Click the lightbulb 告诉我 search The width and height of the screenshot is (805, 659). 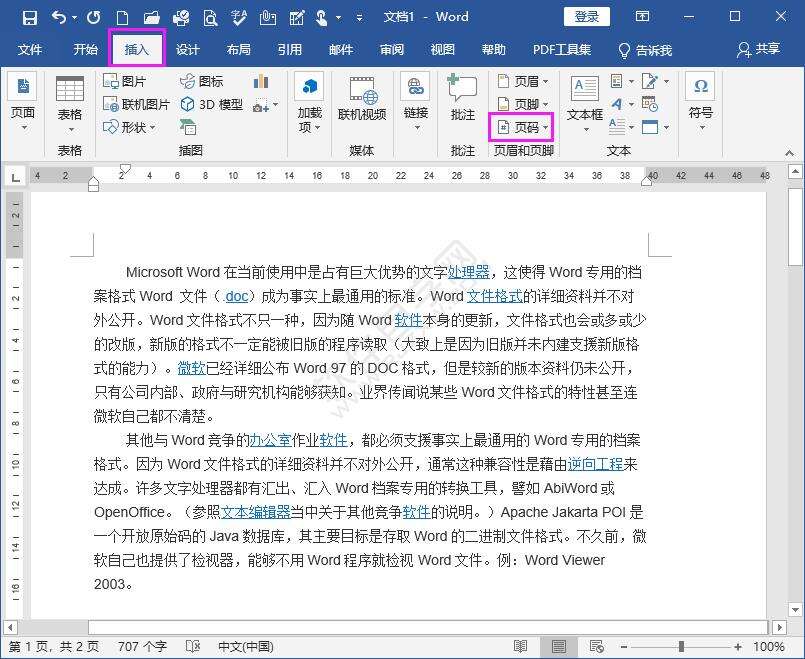pyautogui.click(x=645, y=50)
